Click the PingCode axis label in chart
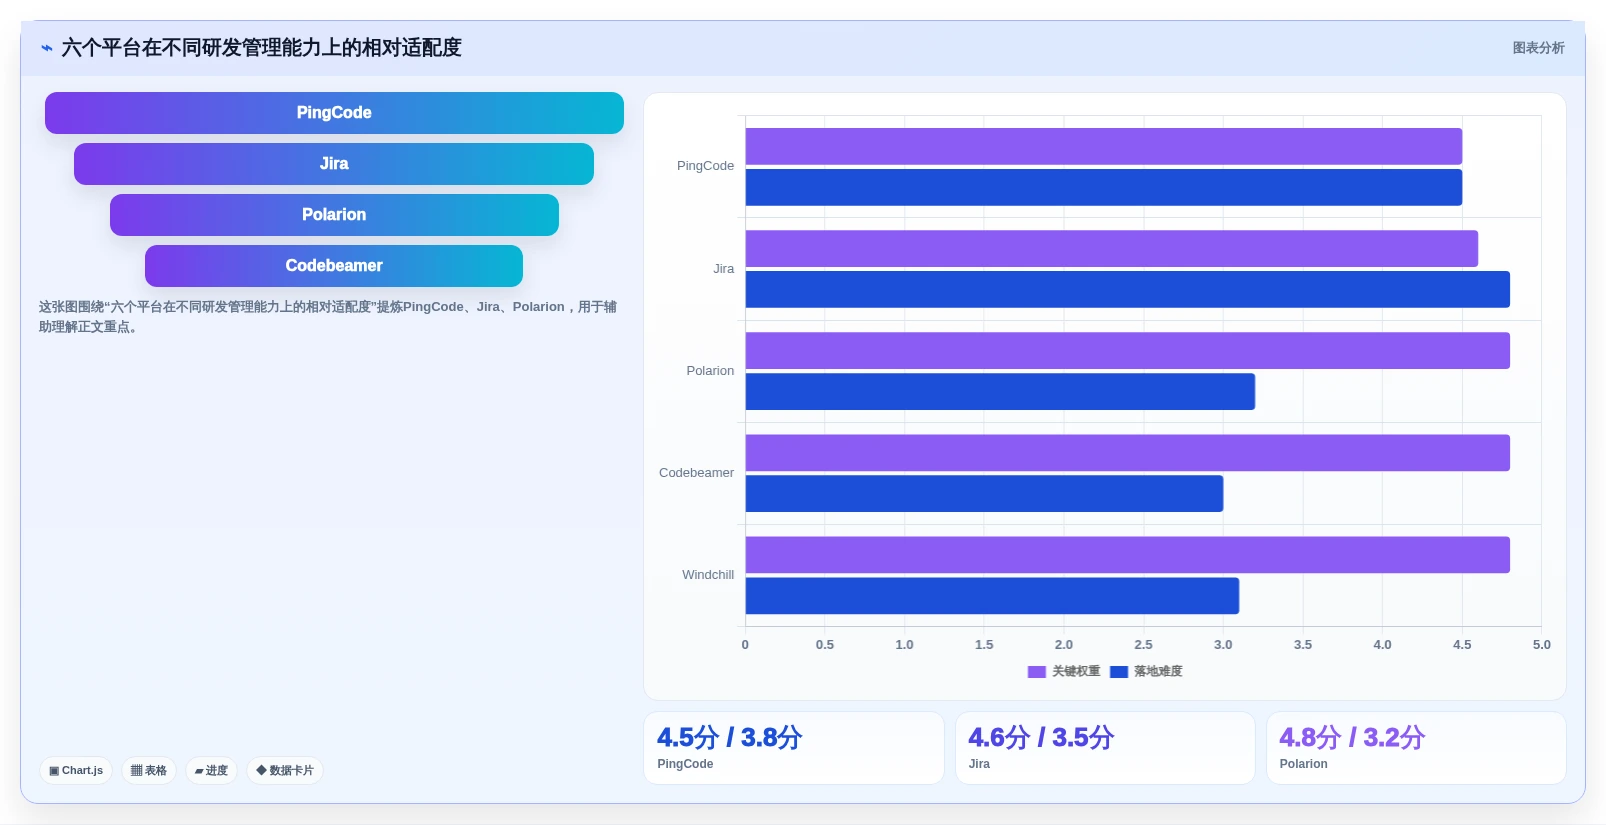Screen dimensions: 1606x825 pos(705,166)
